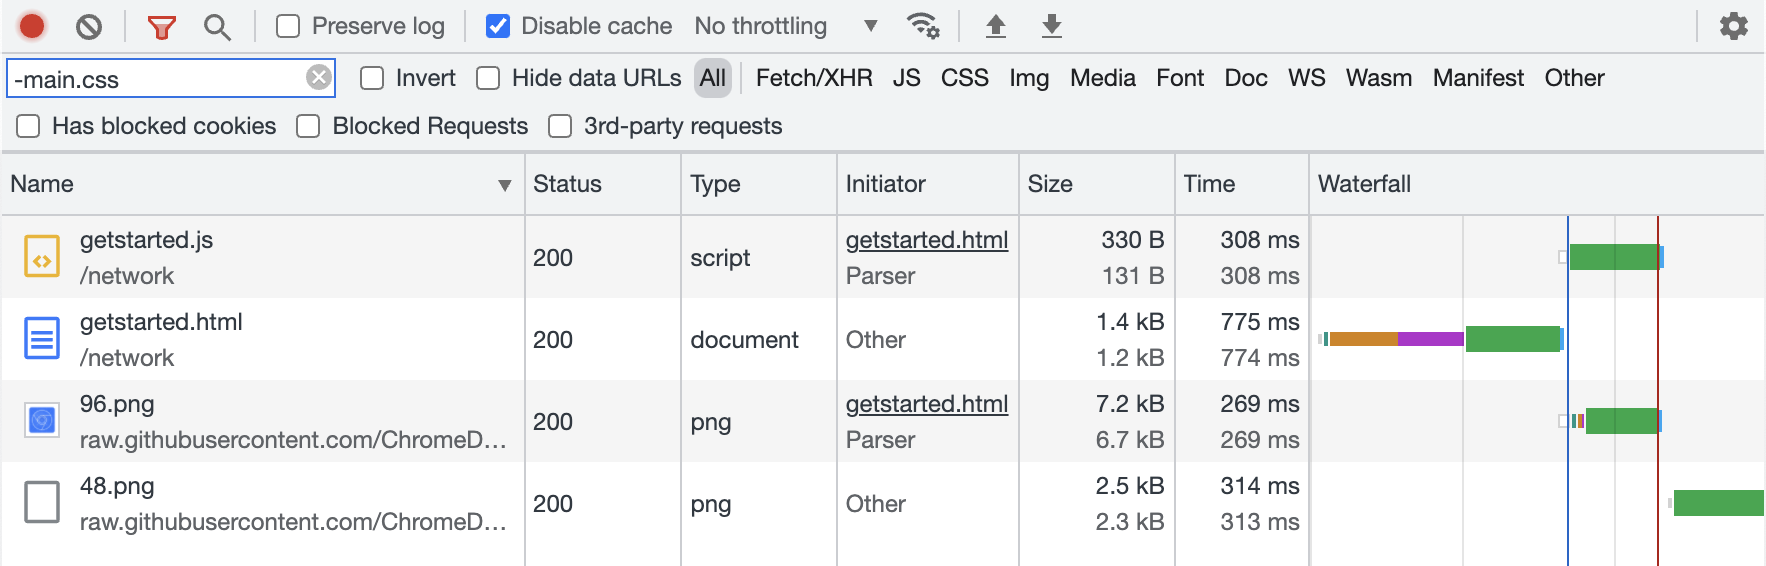Filter by Wasm requests

tap(1378, 78)
